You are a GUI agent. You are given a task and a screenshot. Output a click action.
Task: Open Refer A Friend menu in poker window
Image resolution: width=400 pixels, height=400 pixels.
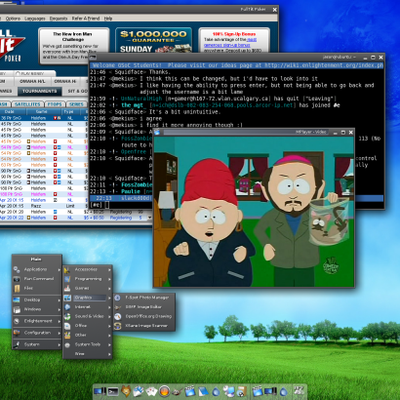pos(86,18)
